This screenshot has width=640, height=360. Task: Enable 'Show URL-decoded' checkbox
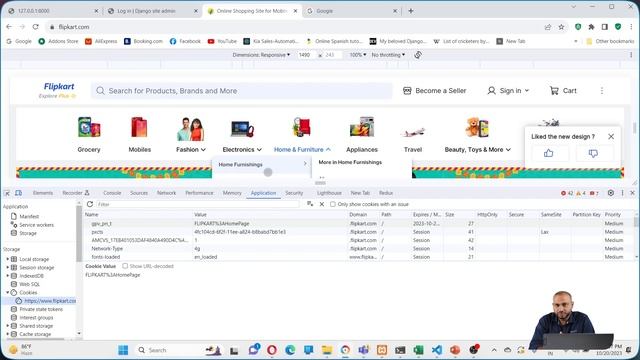click(x=125, y=266)
